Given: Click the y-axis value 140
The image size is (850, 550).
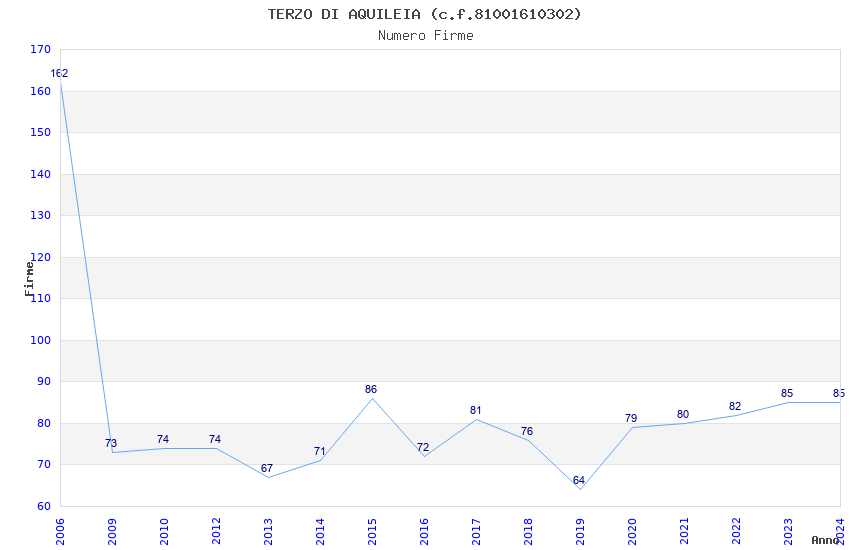Looking at the screenshot, I should click(40, 174).
